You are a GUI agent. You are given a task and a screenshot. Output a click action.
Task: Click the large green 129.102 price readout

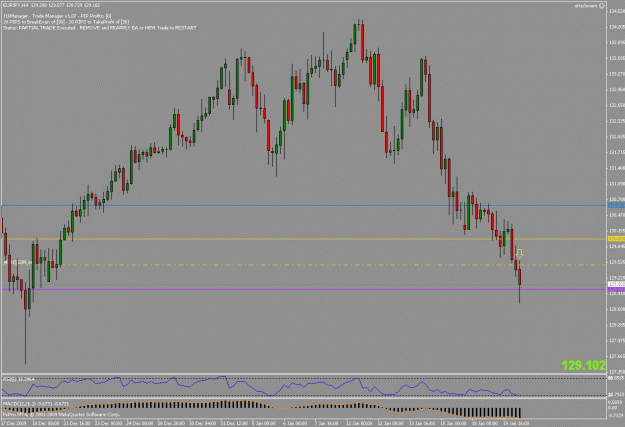coord(584,365)
